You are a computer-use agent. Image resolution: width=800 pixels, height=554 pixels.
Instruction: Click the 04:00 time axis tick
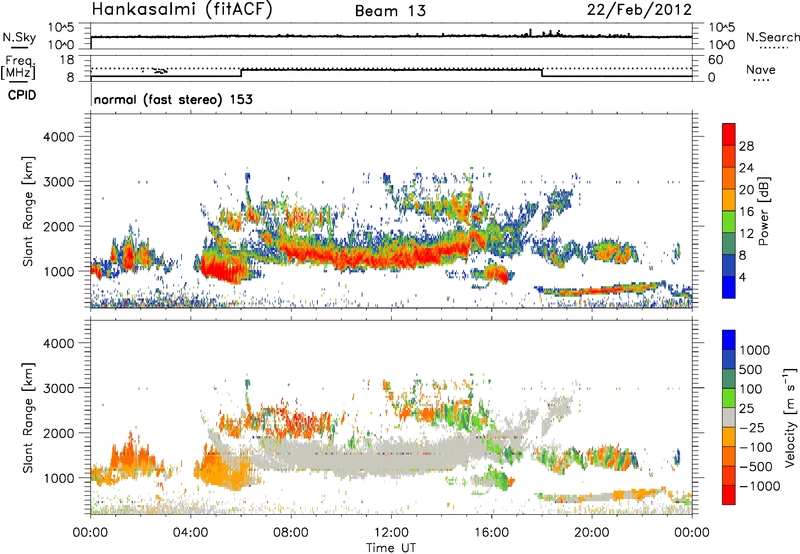191,533
